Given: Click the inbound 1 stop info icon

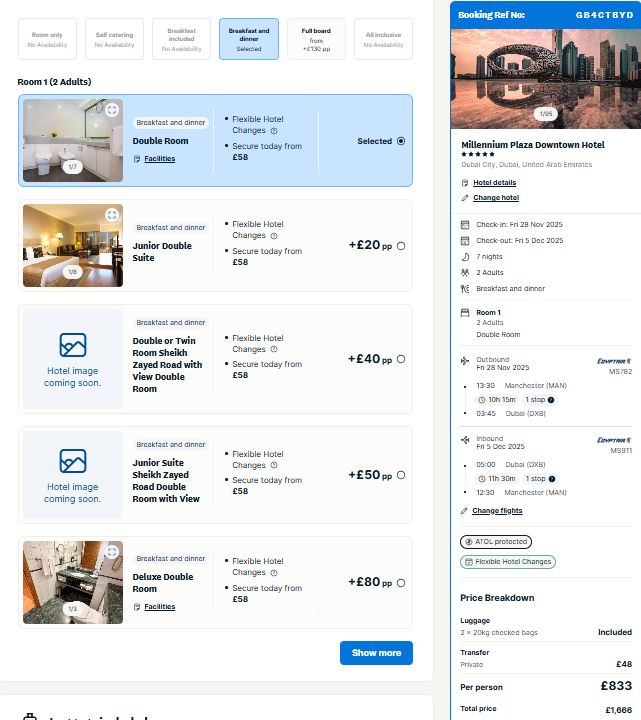Looking at the screenshot, I should coord(552,479).
